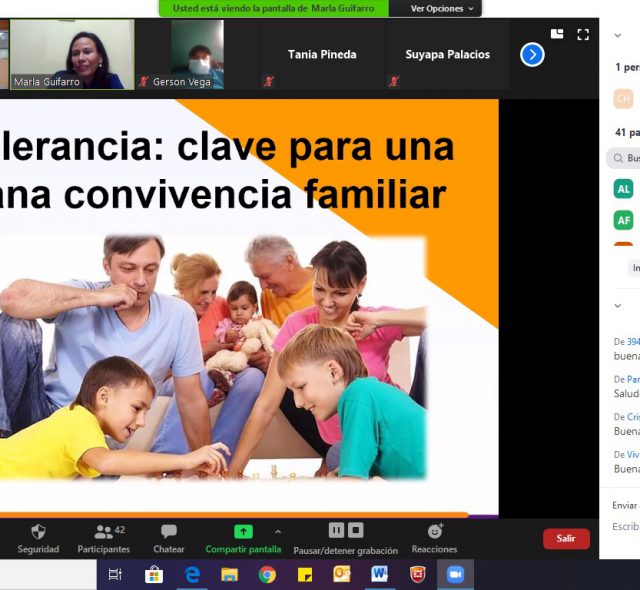640x590 pixels.
Task: Open the Seguridad shield icon
Action: pos(38,532)
